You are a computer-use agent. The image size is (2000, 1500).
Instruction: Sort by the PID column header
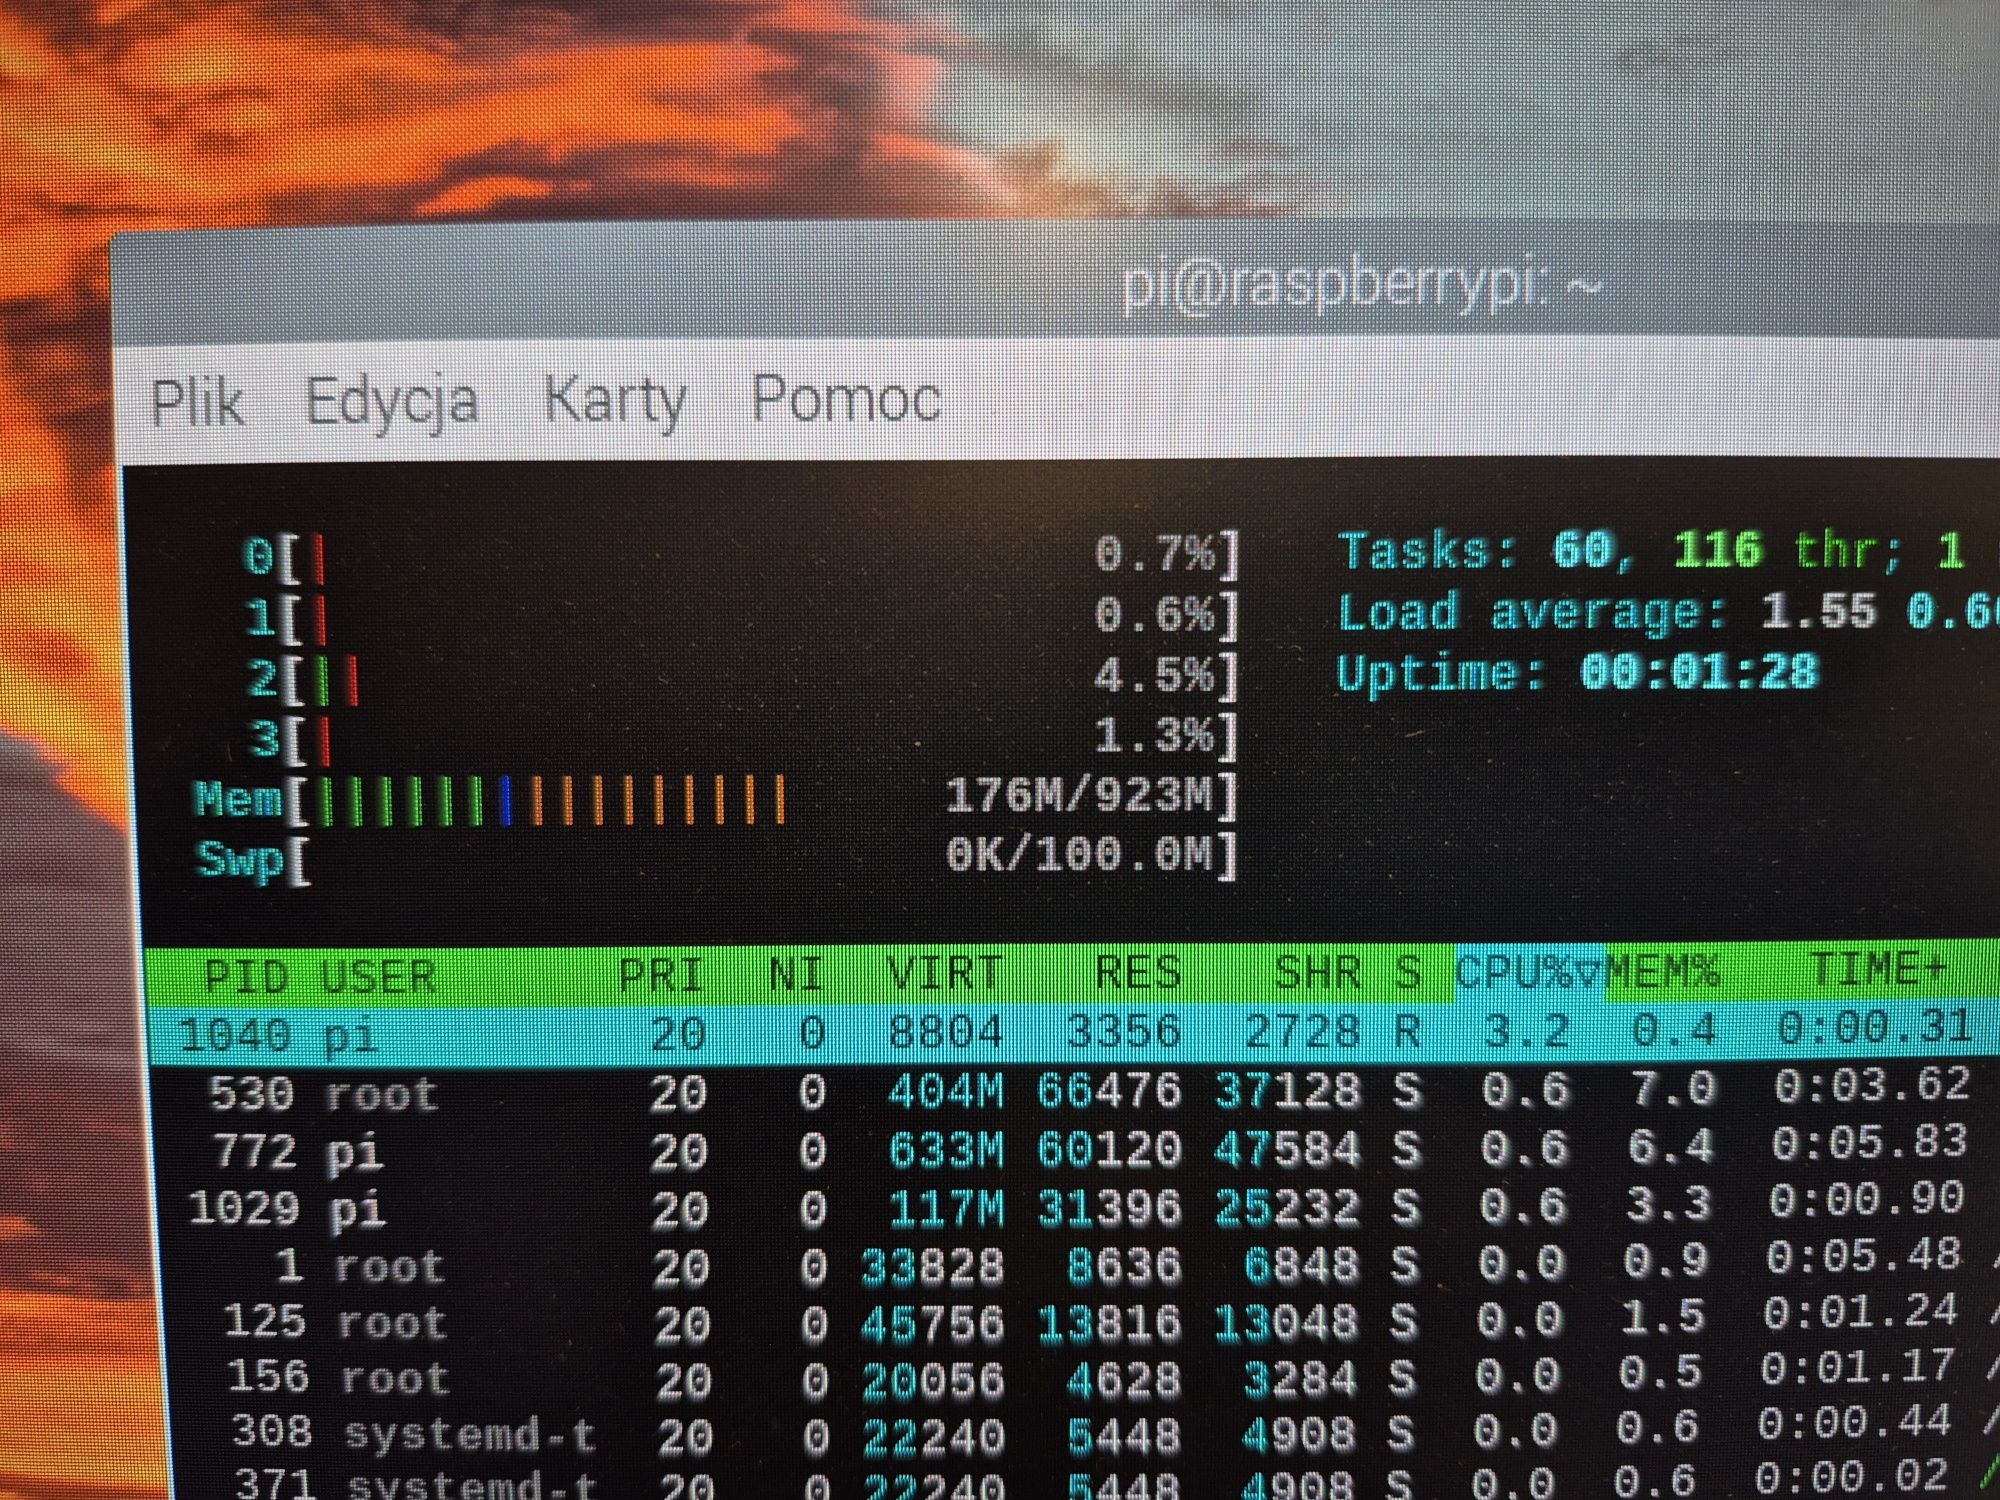click(245, 975)
